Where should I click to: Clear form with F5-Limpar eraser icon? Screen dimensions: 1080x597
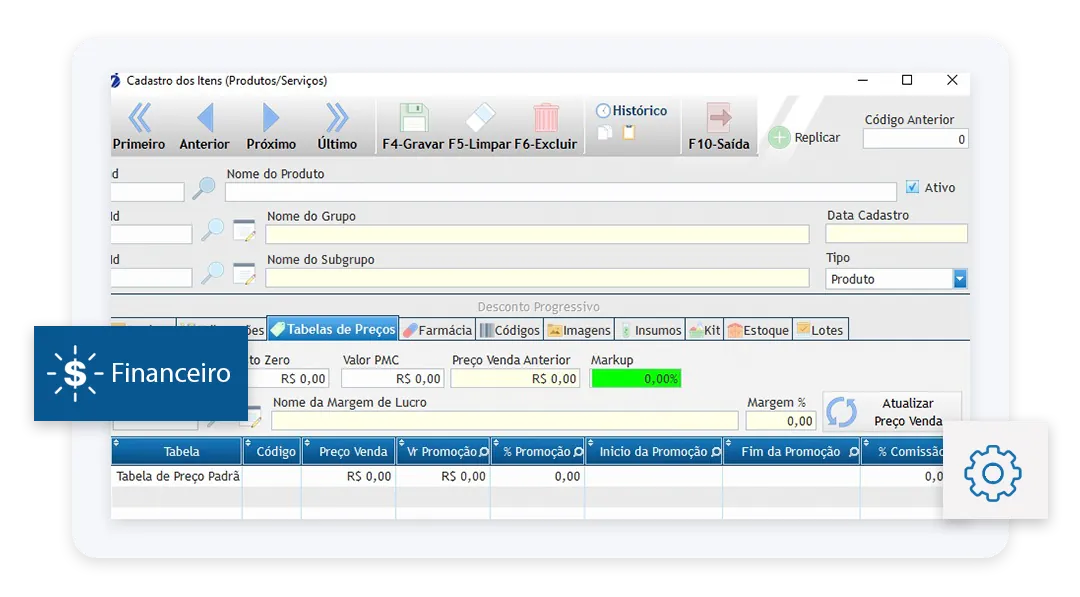point(480,118)
